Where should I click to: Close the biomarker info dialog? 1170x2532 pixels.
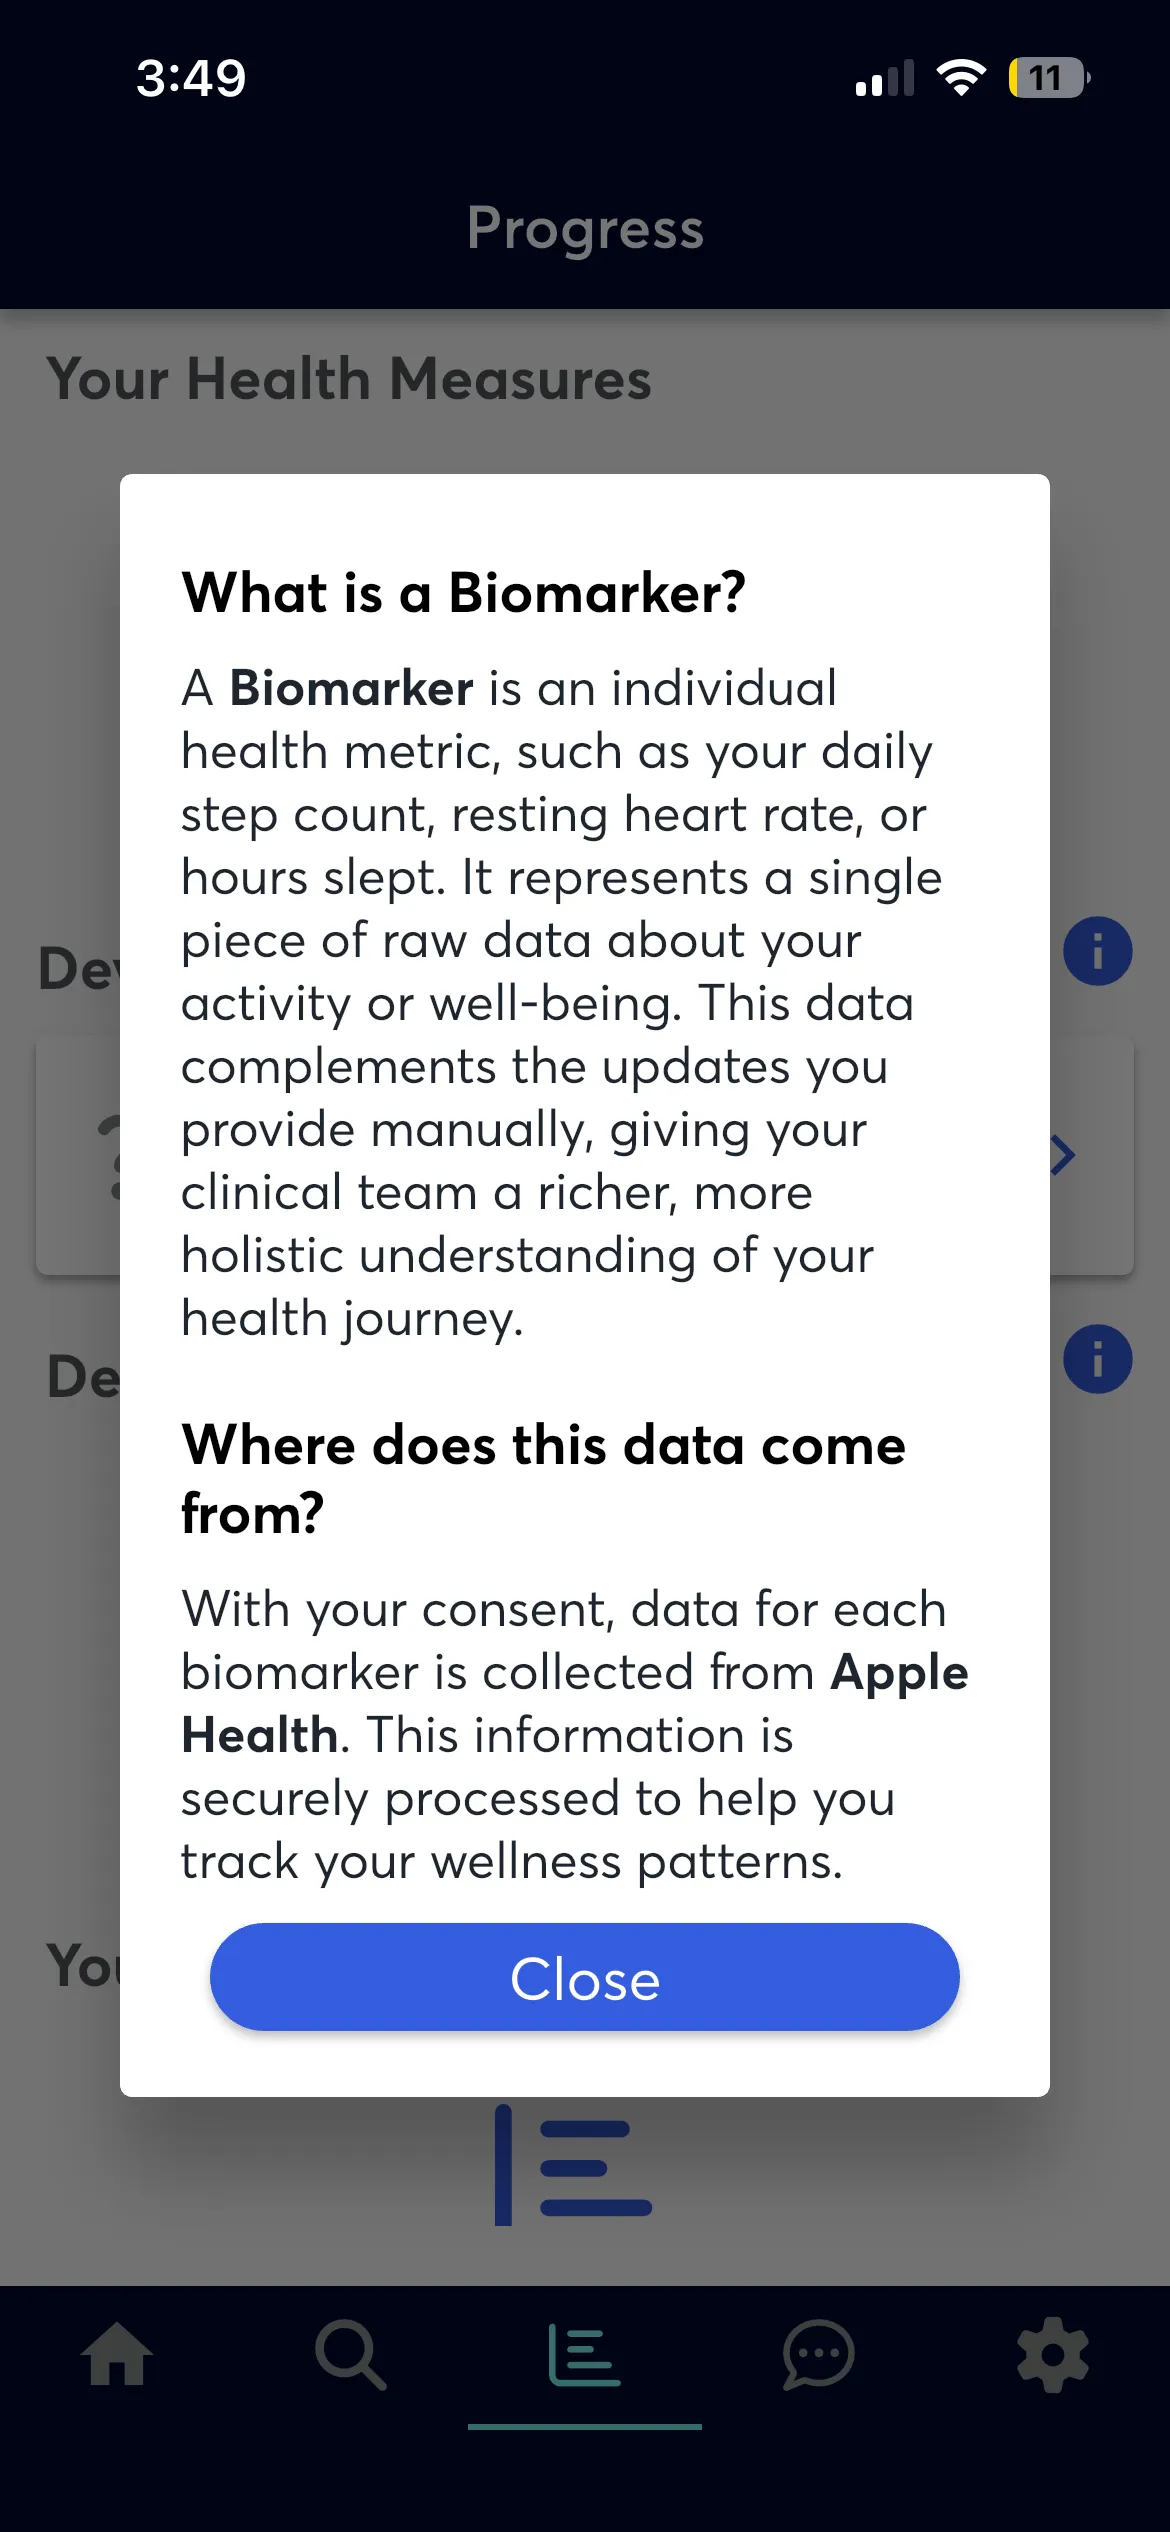click(x=584, y=1977)
